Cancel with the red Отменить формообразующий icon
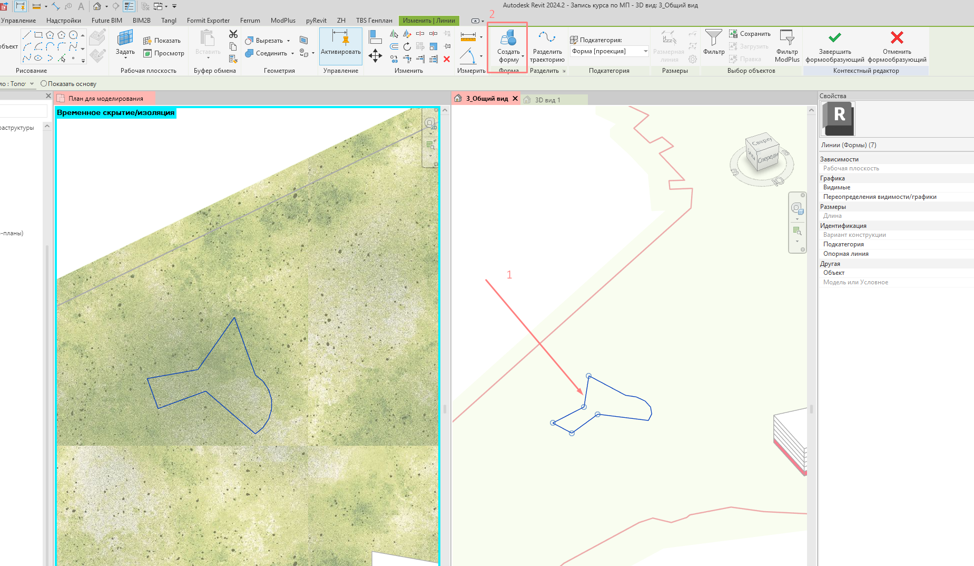This screenshot has width=974, height=566. pos(896,37)
